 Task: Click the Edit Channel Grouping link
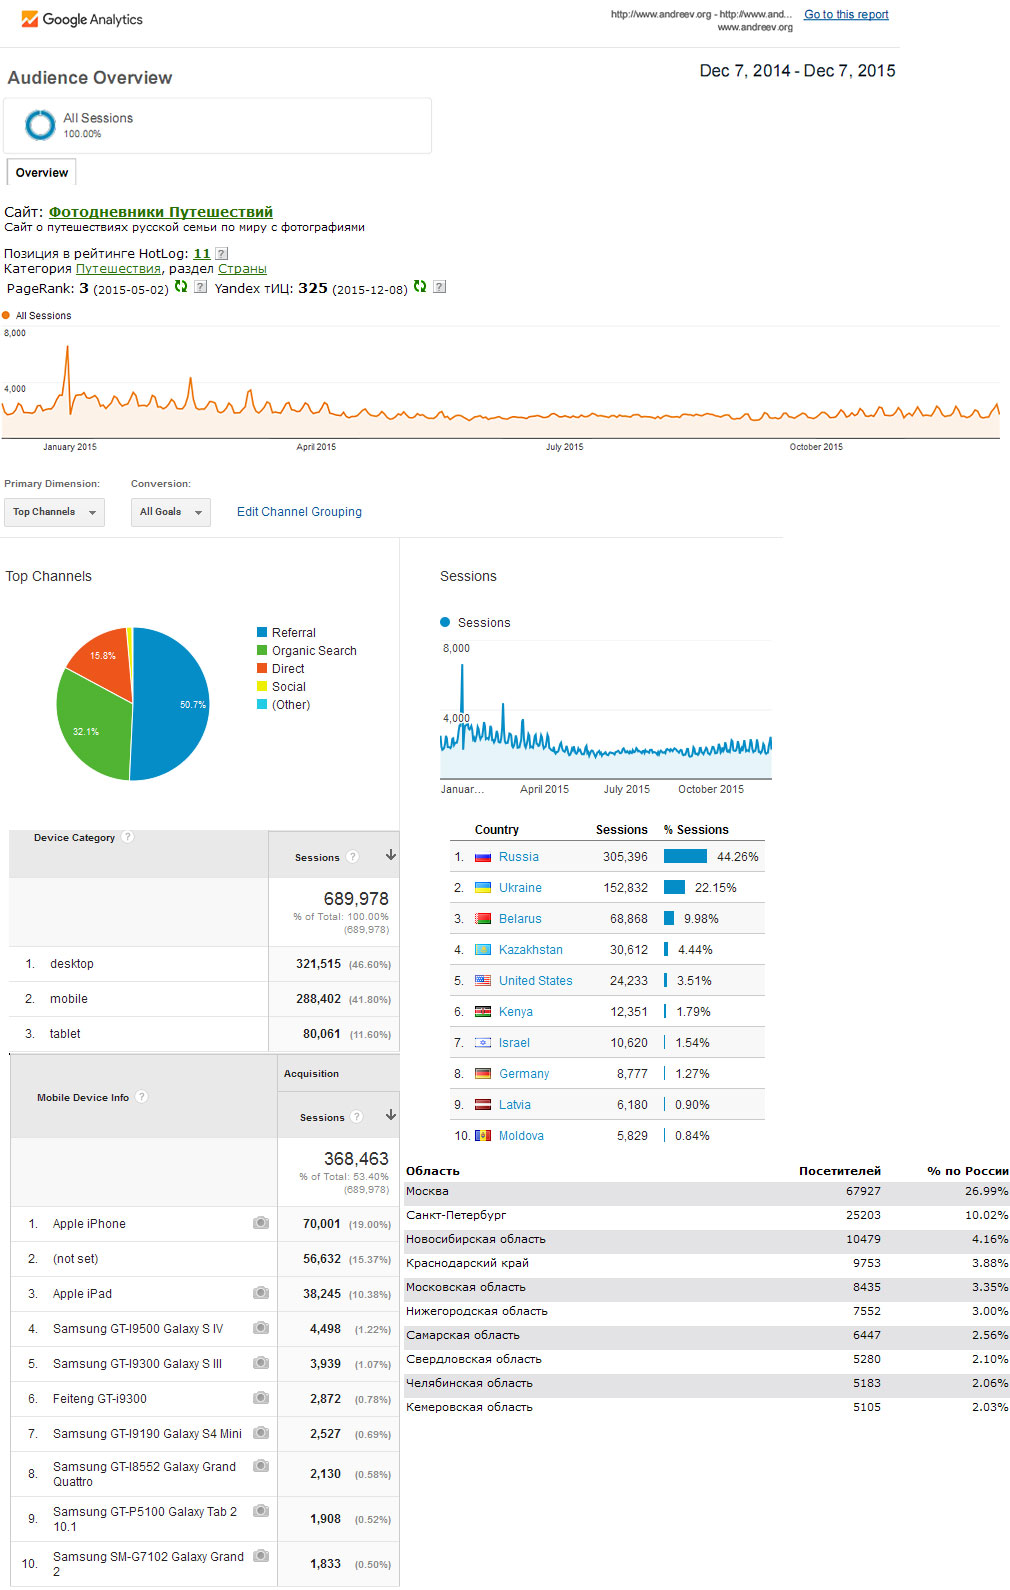(x=299, y=512)
